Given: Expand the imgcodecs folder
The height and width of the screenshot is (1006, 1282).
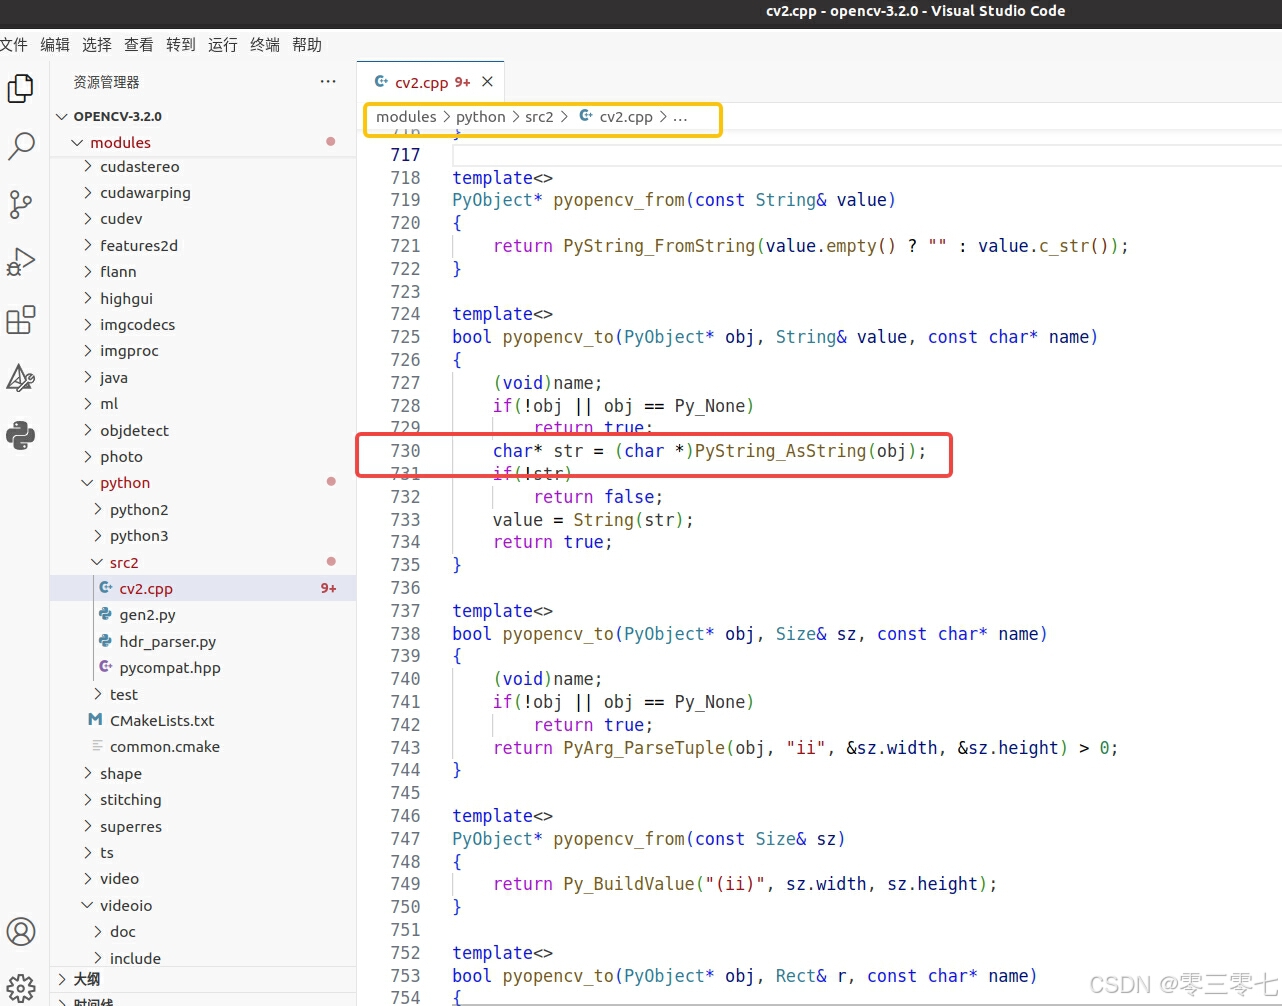Looking at the screenshot, I should point(203,325).
